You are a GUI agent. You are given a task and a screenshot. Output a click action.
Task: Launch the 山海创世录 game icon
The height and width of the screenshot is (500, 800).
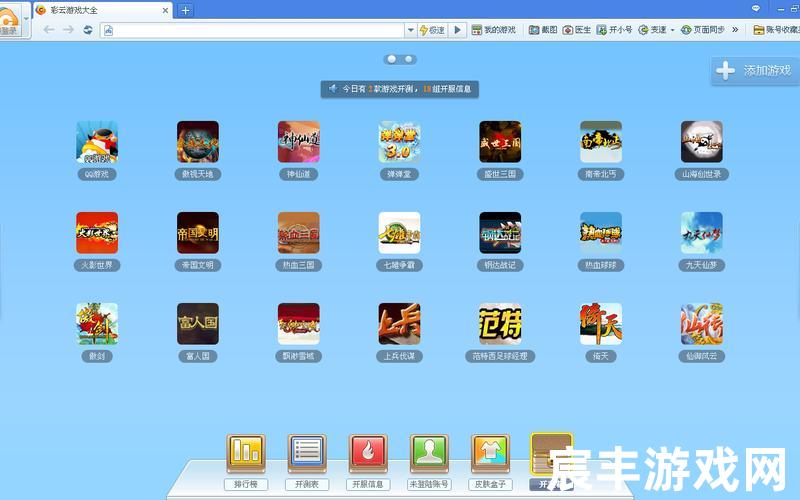pos(702,142)
